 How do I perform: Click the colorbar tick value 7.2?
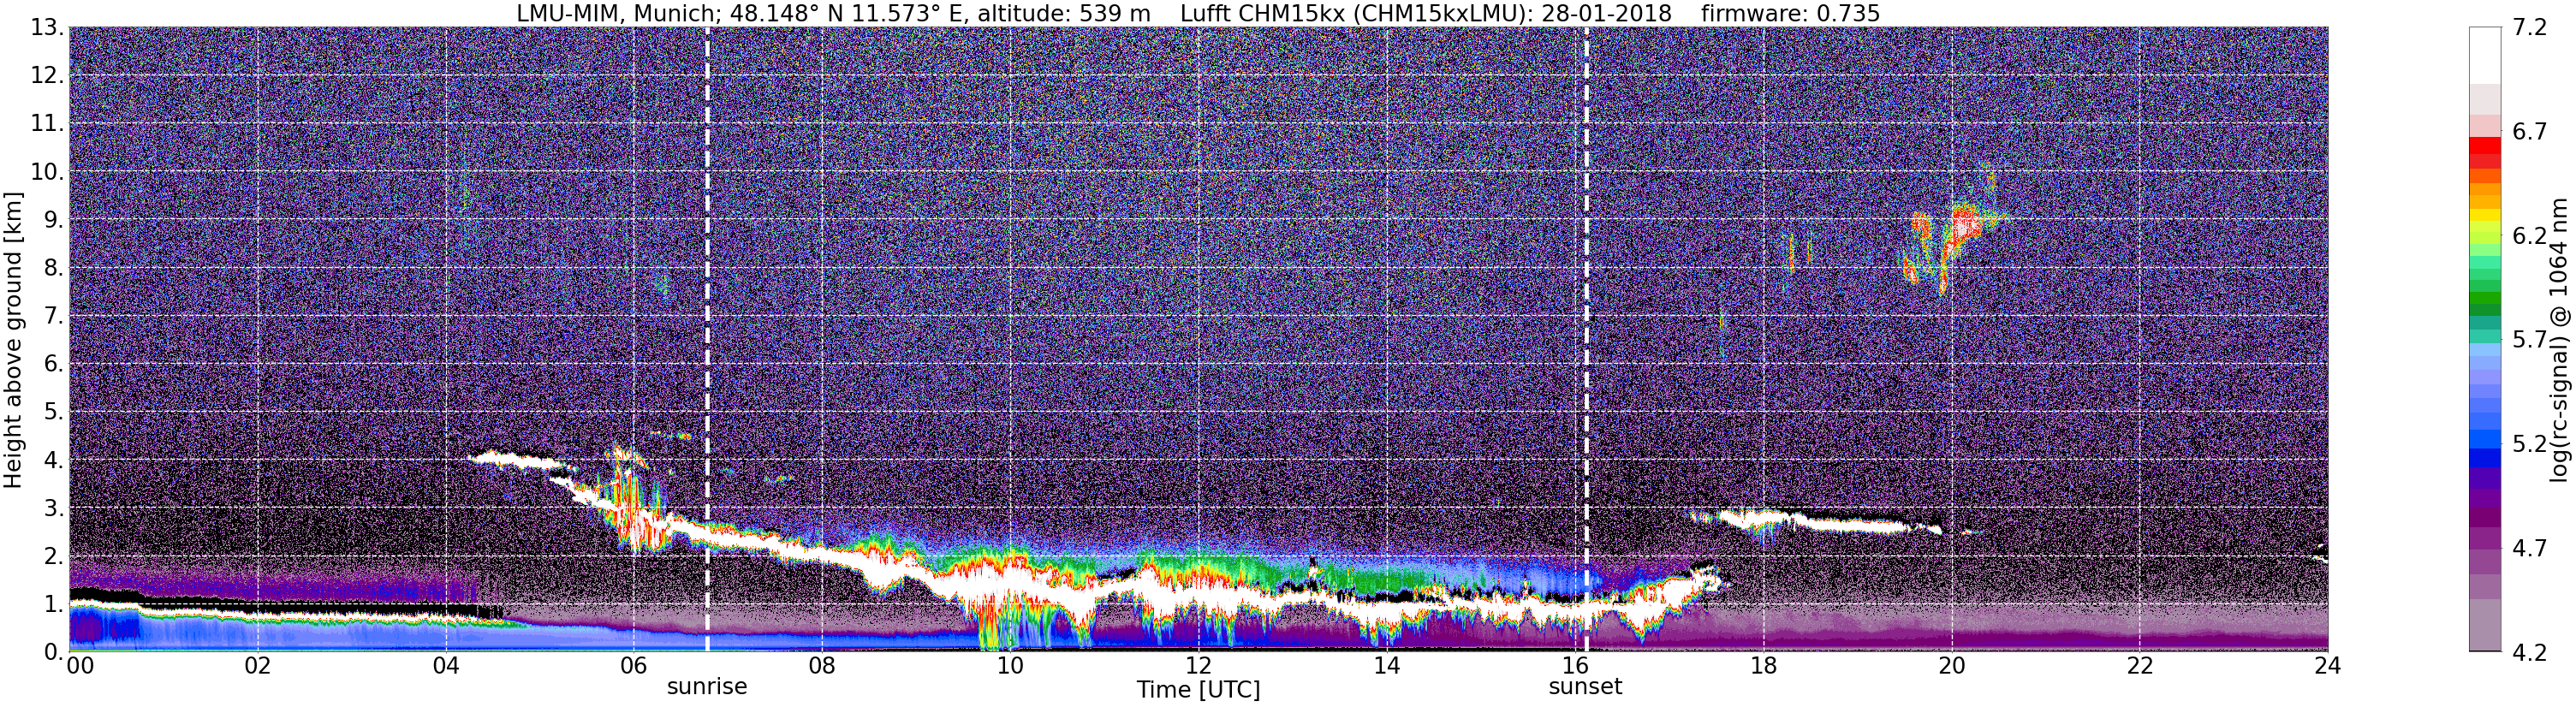2529,28
